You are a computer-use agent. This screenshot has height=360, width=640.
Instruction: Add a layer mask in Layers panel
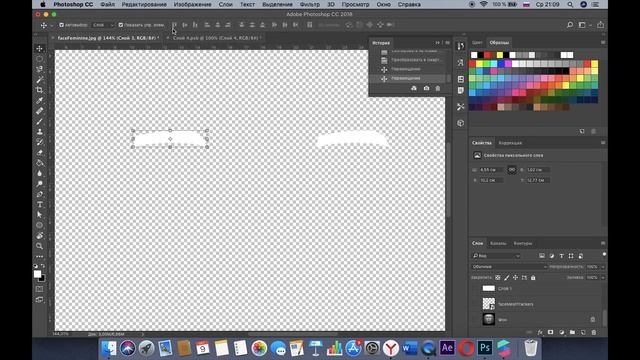click(x=551, y=333)
